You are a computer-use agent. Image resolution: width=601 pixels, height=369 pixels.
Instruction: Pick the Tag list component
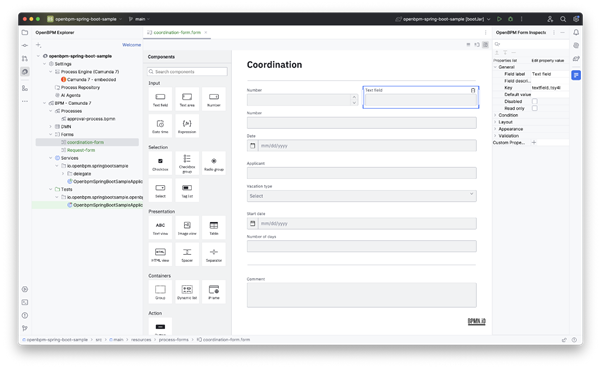click(187, 190)
